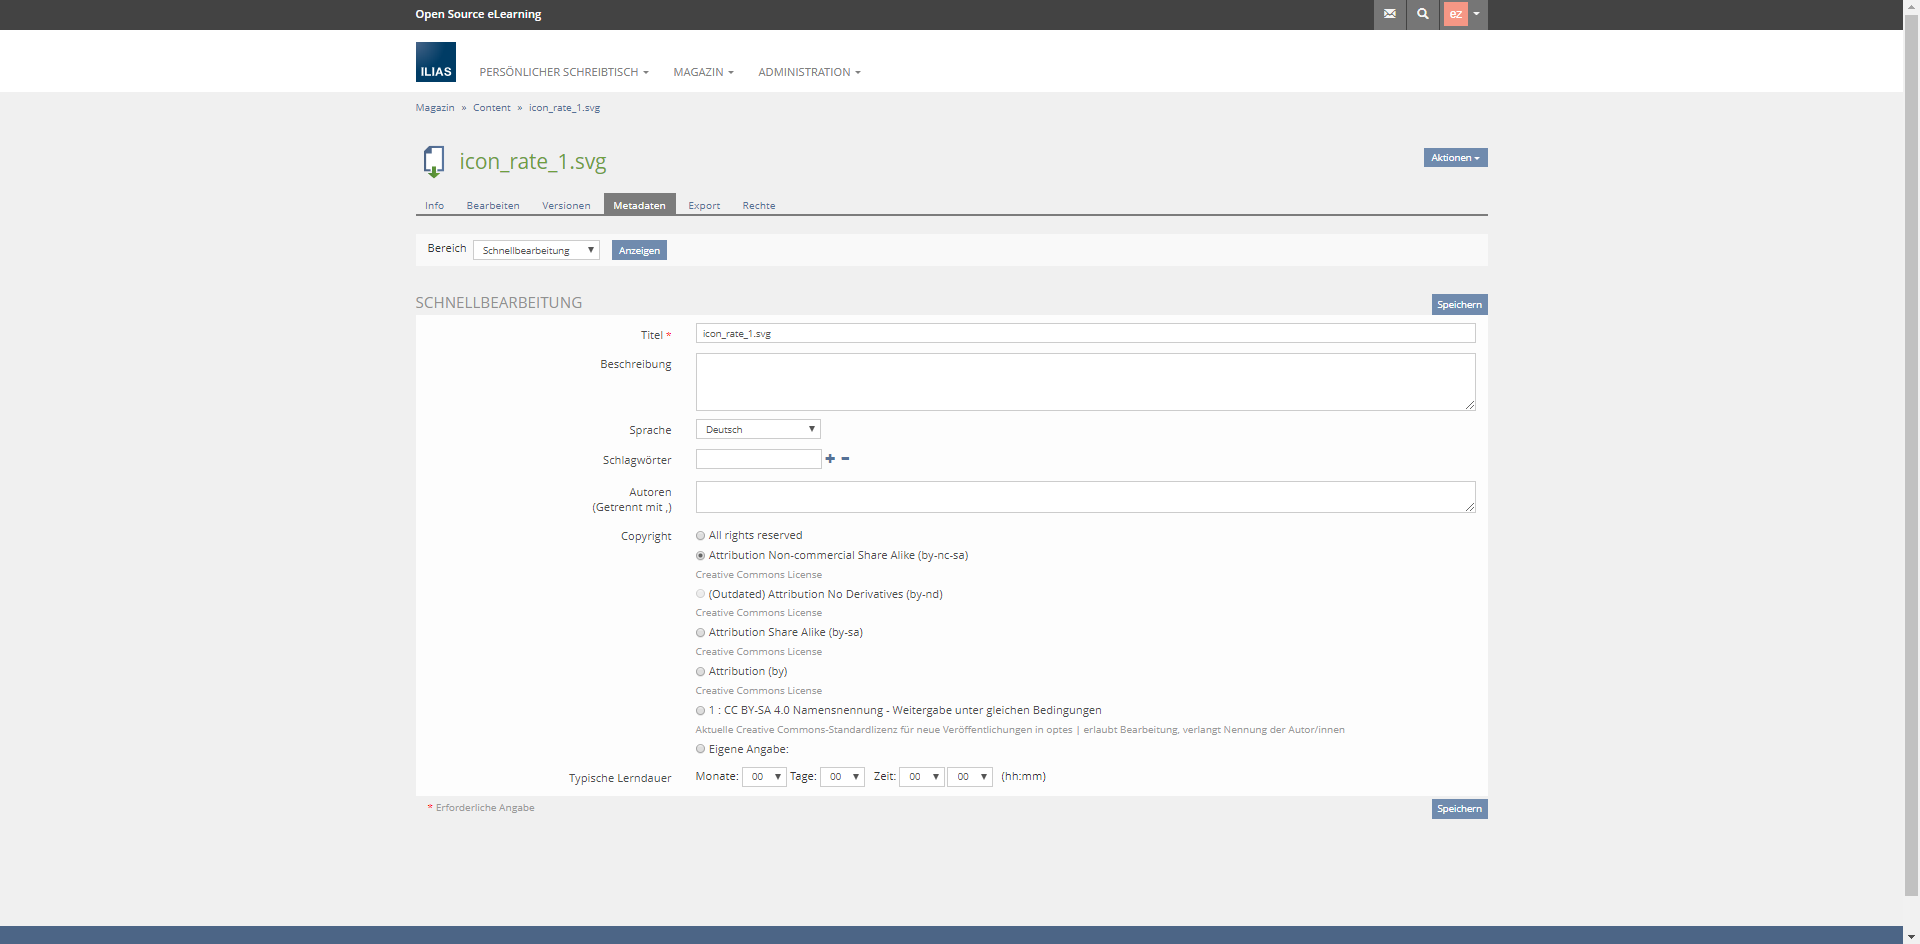The height and width of the screenshot is (944, 1920).
Task: Click the Content breadcrumb link
Action: (x=491, y=108)
